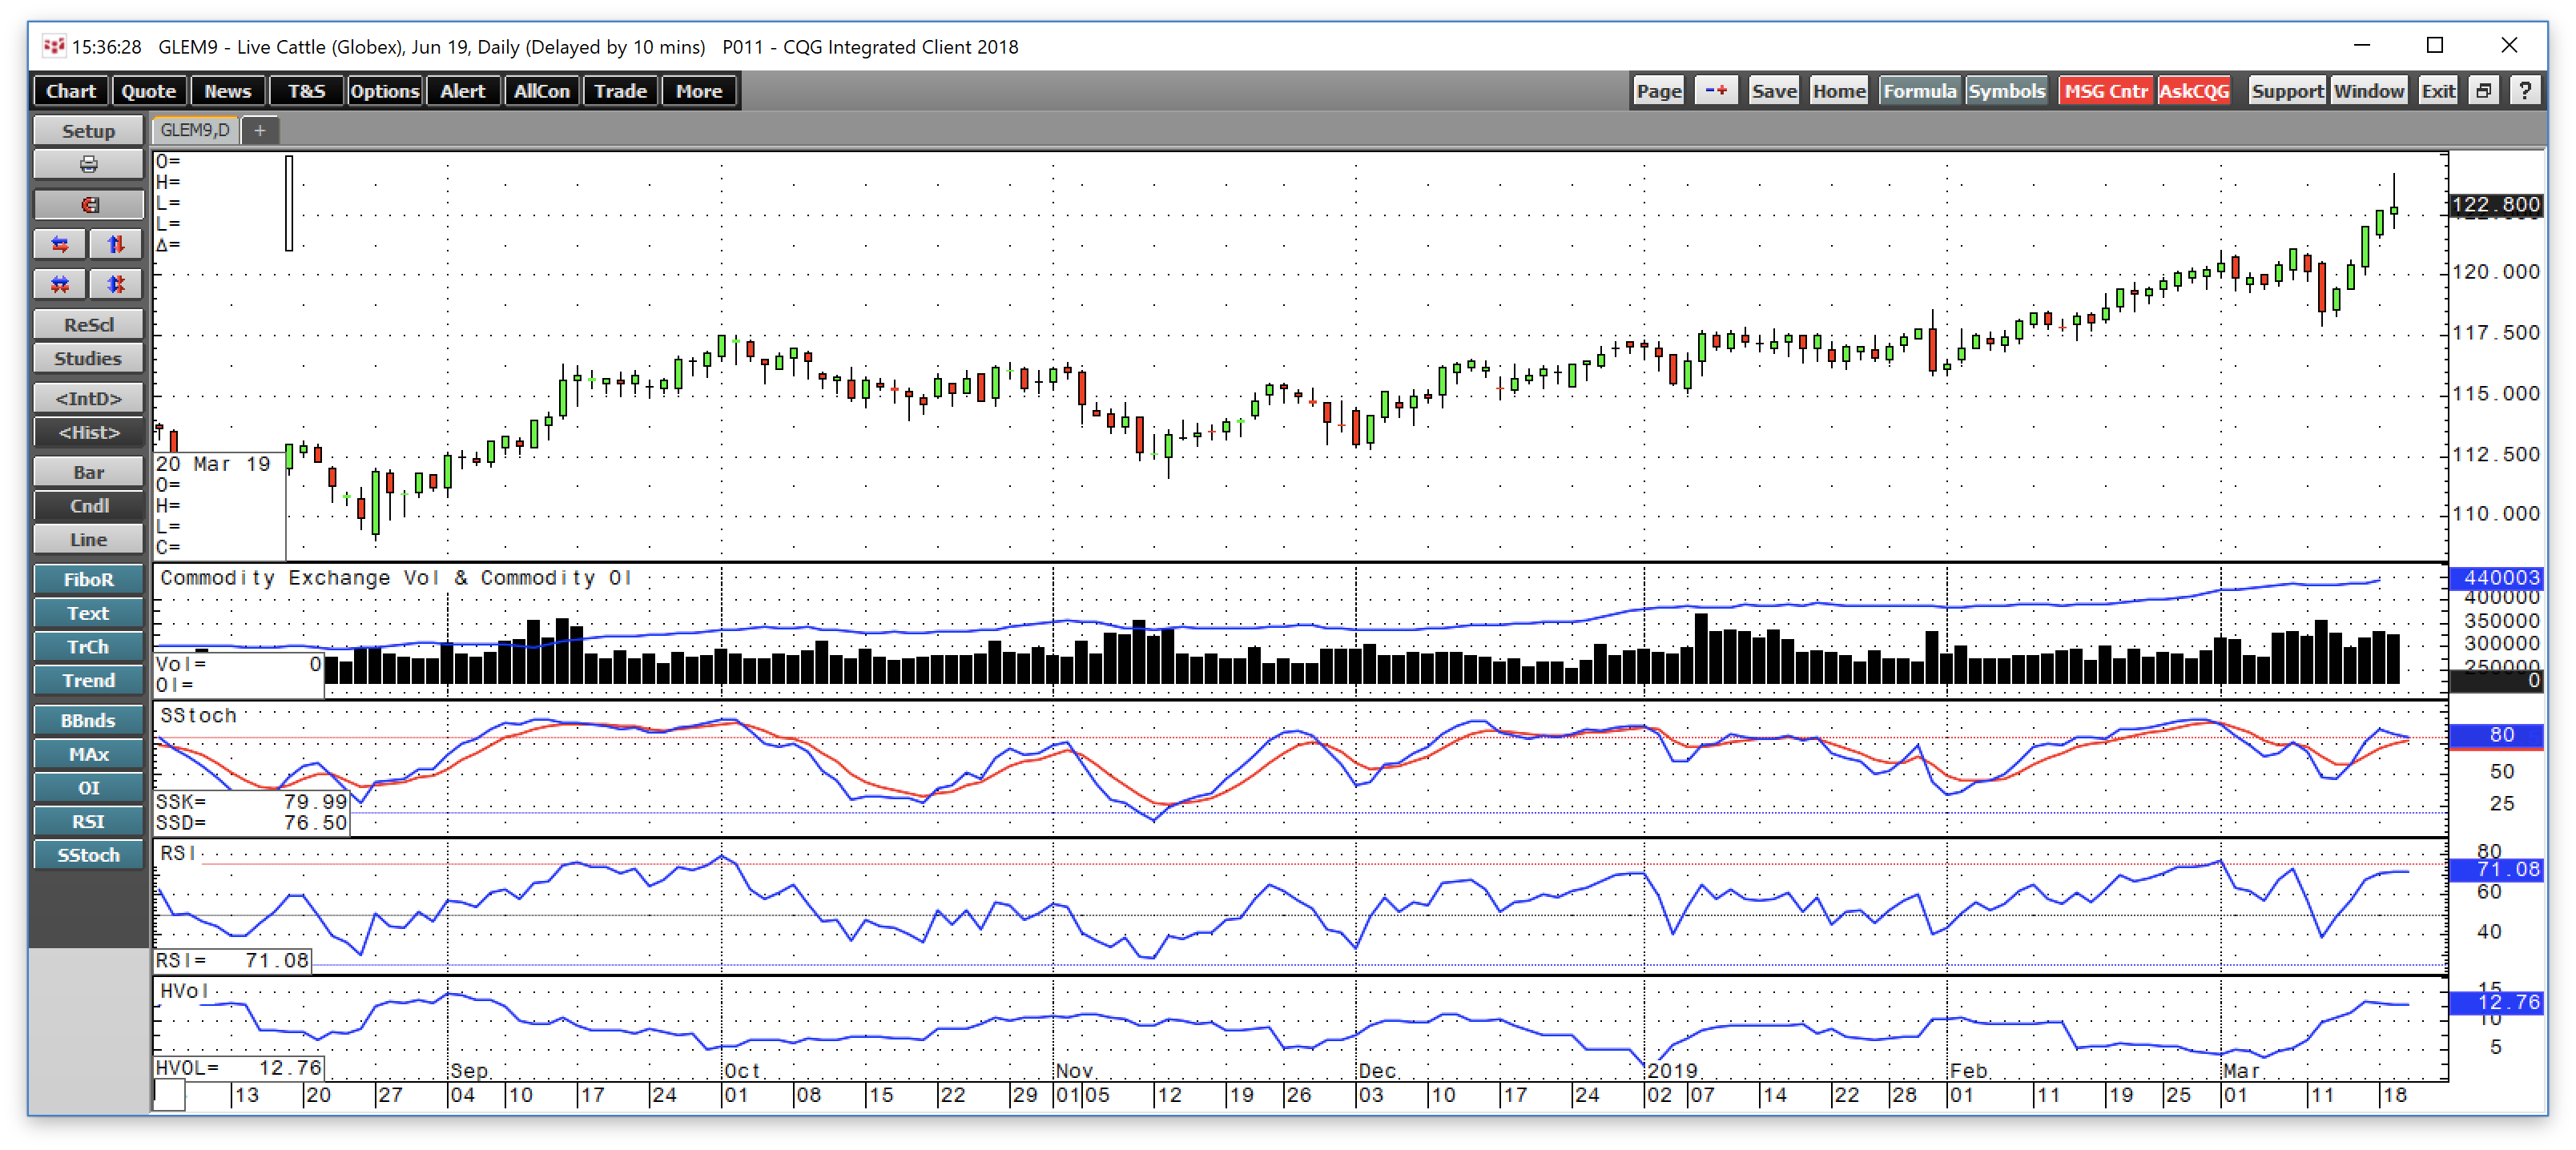The height and width of the screenshot is (1150, 2576).
Task: Select the Trend line tool
Action: pyautogui.click(x=88, y=680)
